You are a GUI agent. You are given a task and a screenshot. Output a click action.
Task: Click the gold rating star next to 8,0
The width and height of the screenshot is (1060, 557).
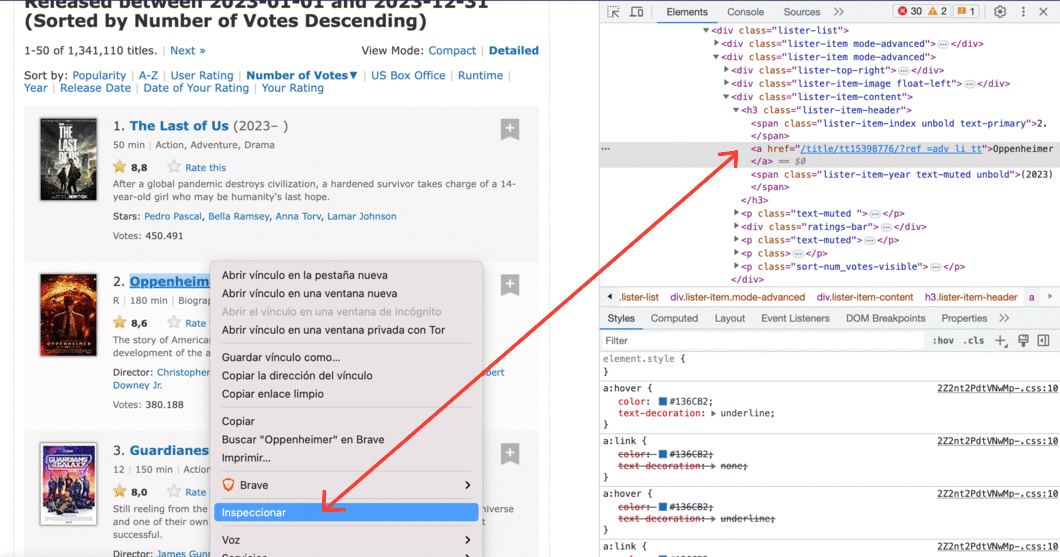coord(120,491)
